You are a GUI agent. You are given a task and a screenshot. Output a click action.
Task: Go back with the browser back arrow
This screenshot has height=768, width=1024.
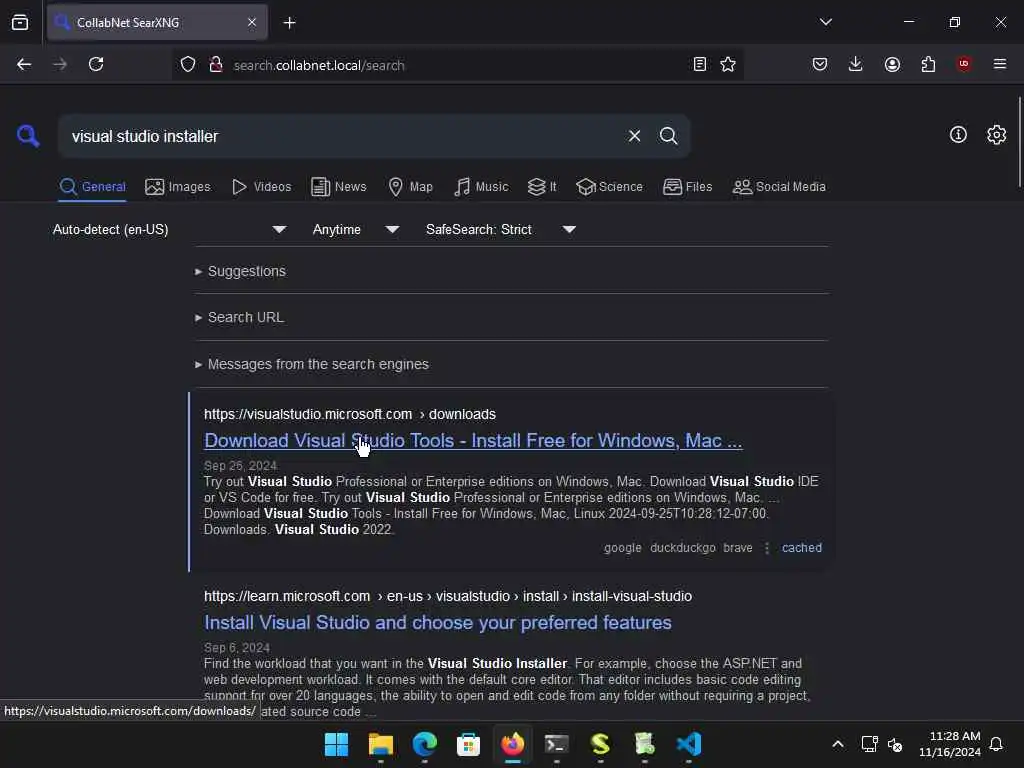pos(24,64)
